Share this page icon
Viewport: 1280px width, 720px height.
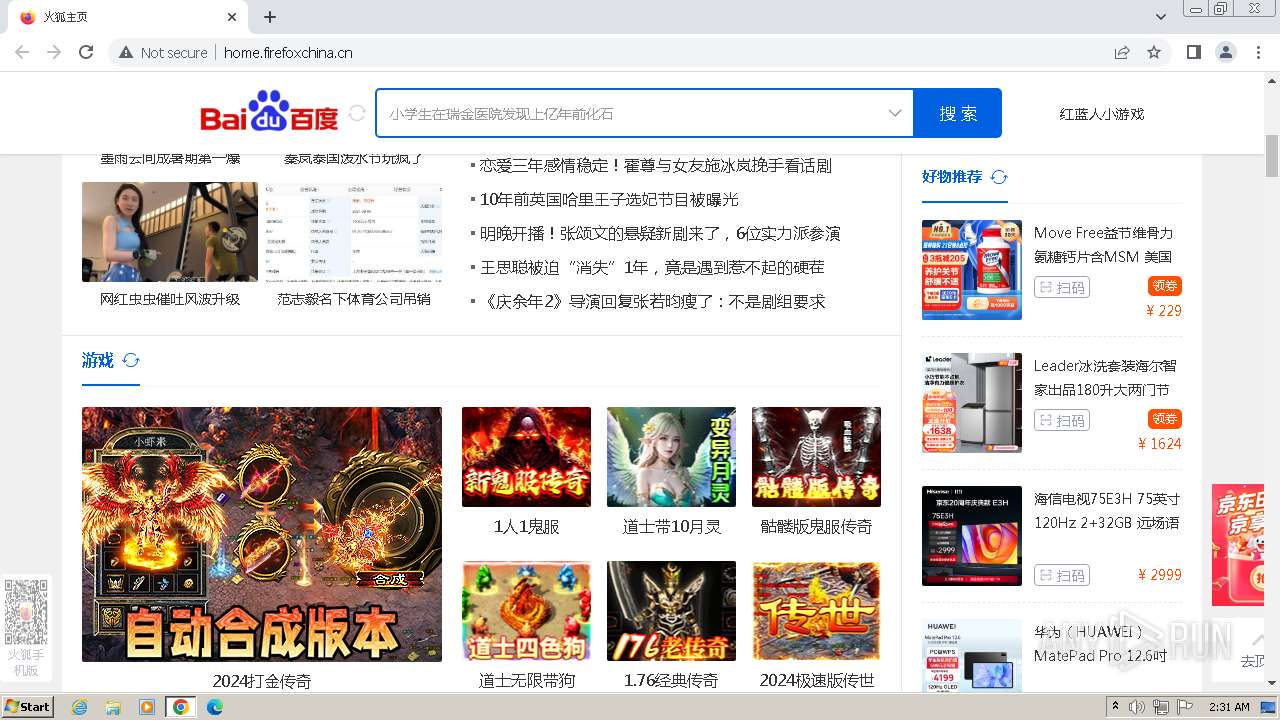(1122, 52)
